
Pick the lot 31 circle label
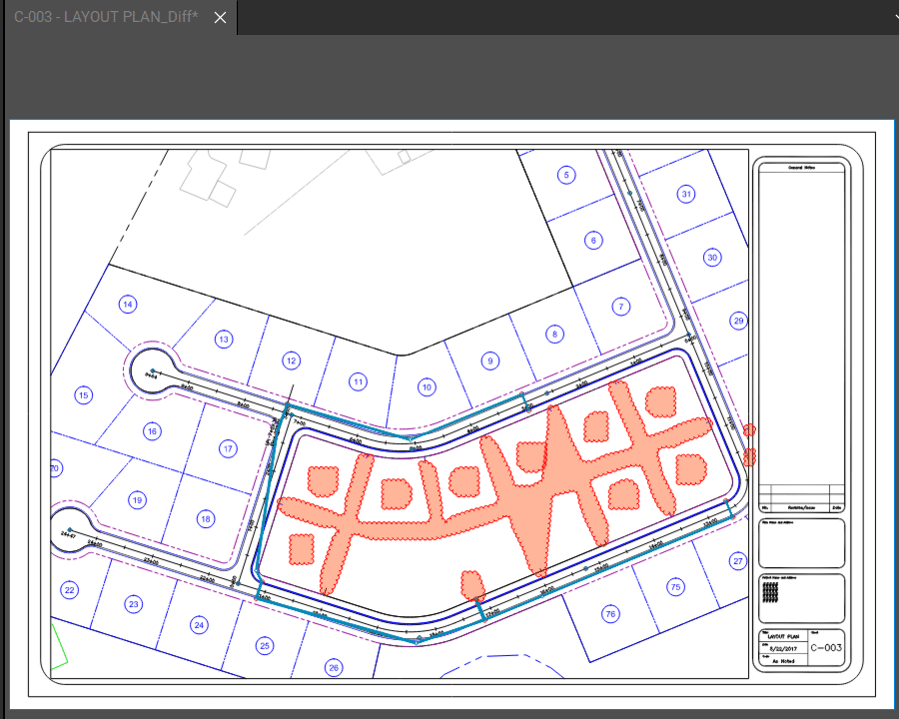coord(686,194)
